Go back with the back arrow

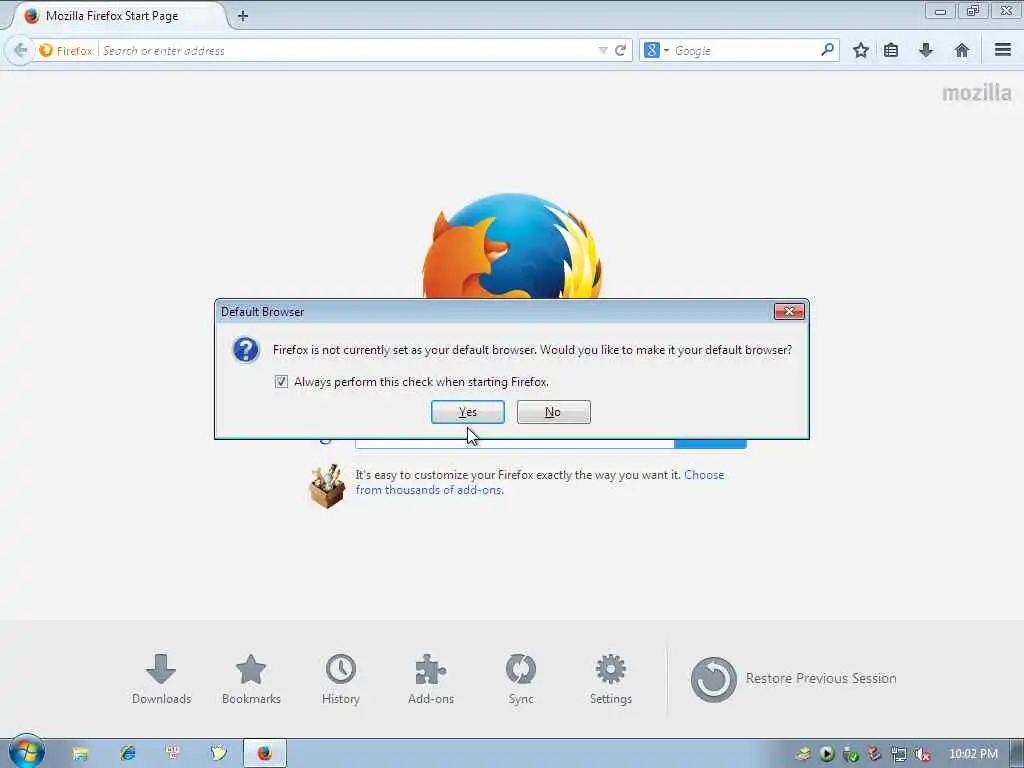click(x=20, y=50)
